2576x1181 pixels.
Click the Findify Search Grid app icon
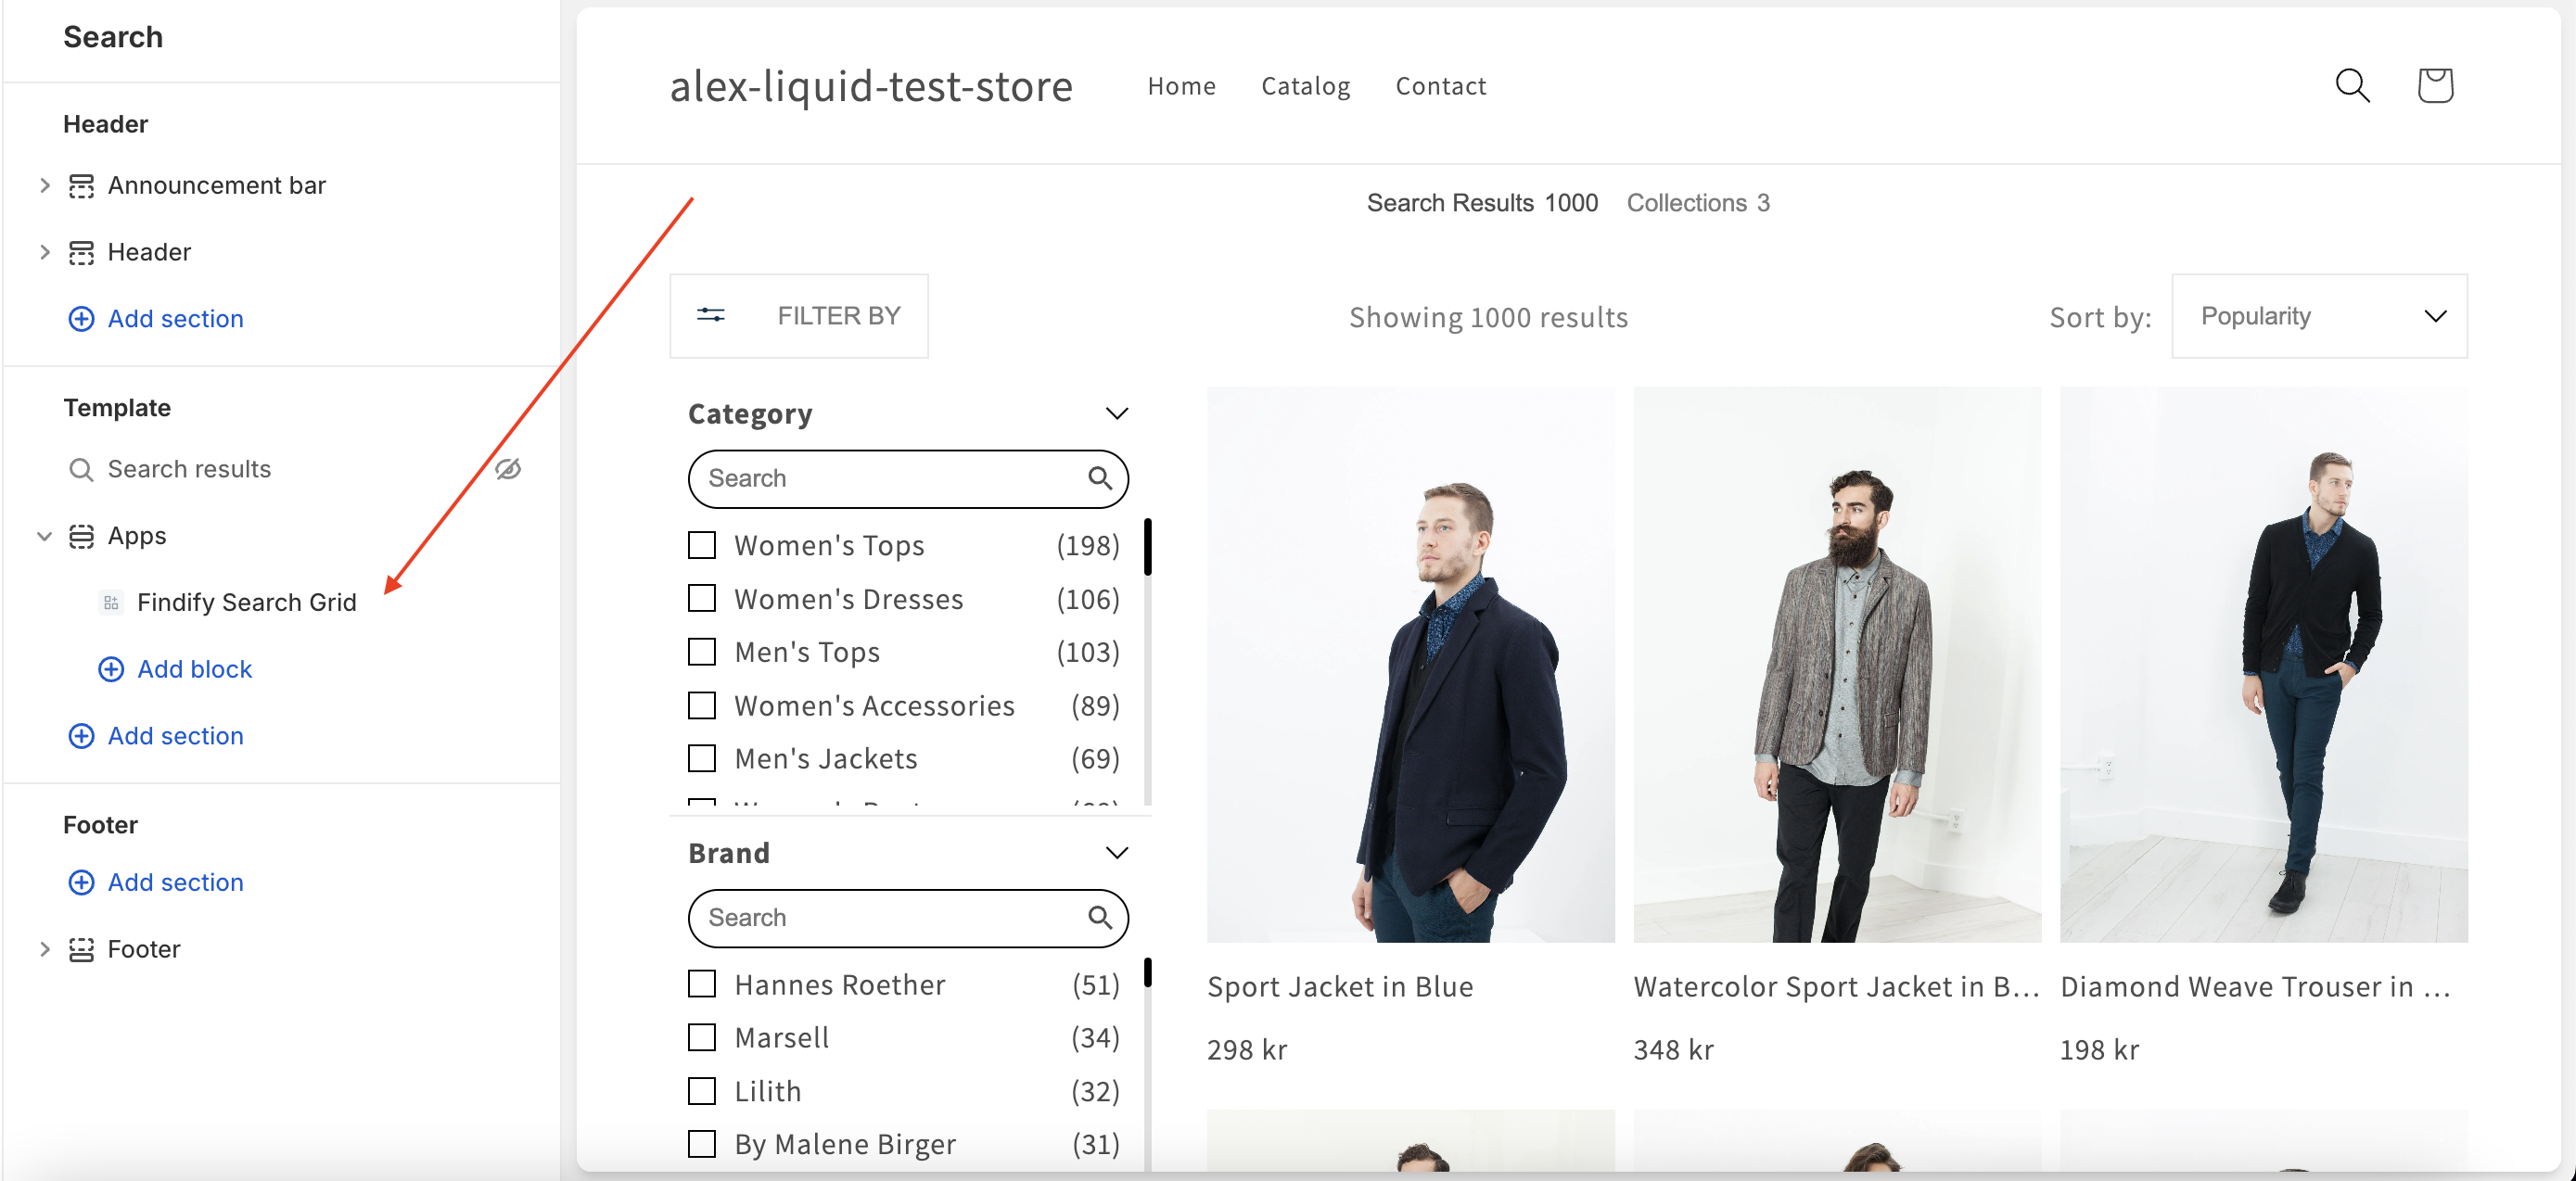coord(111,602)
